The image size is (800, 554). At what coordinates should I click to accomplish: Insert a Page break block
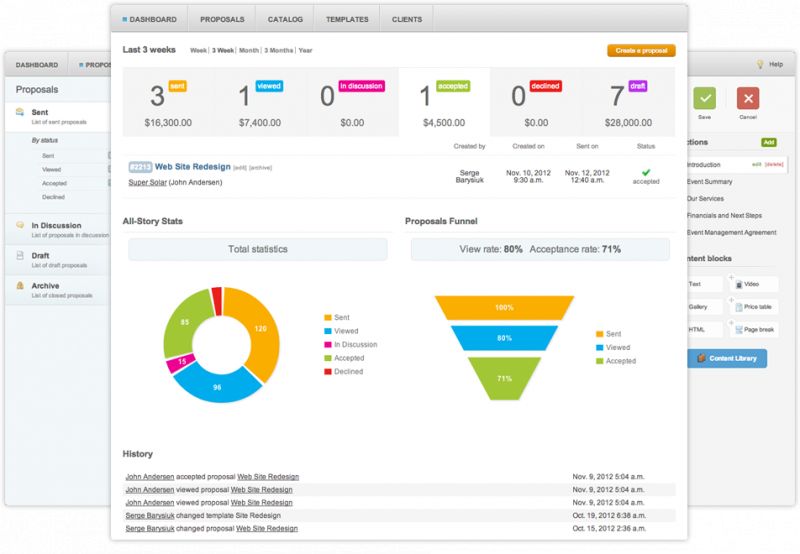(756, 330)
